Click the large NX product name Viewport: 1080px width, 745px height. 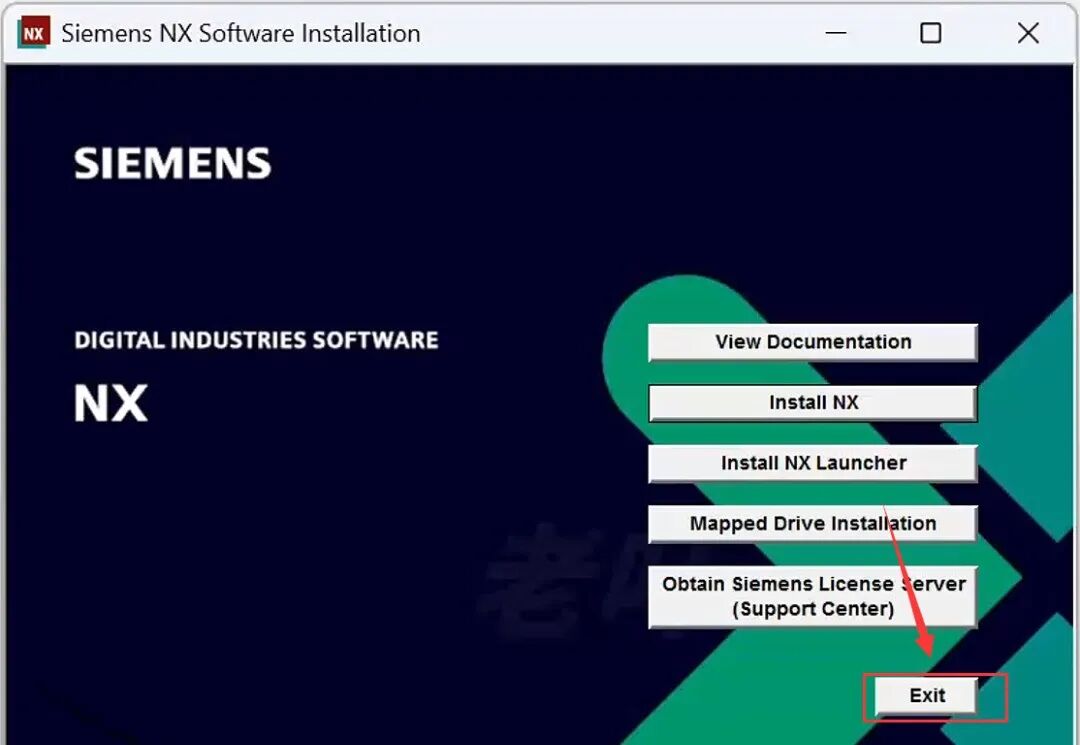[111, 403]
